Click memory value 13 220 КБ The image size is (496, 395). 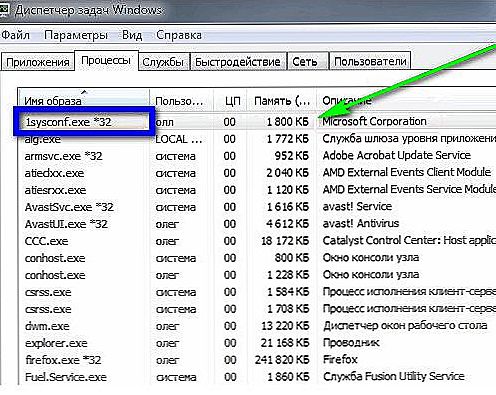click(285, 326)
